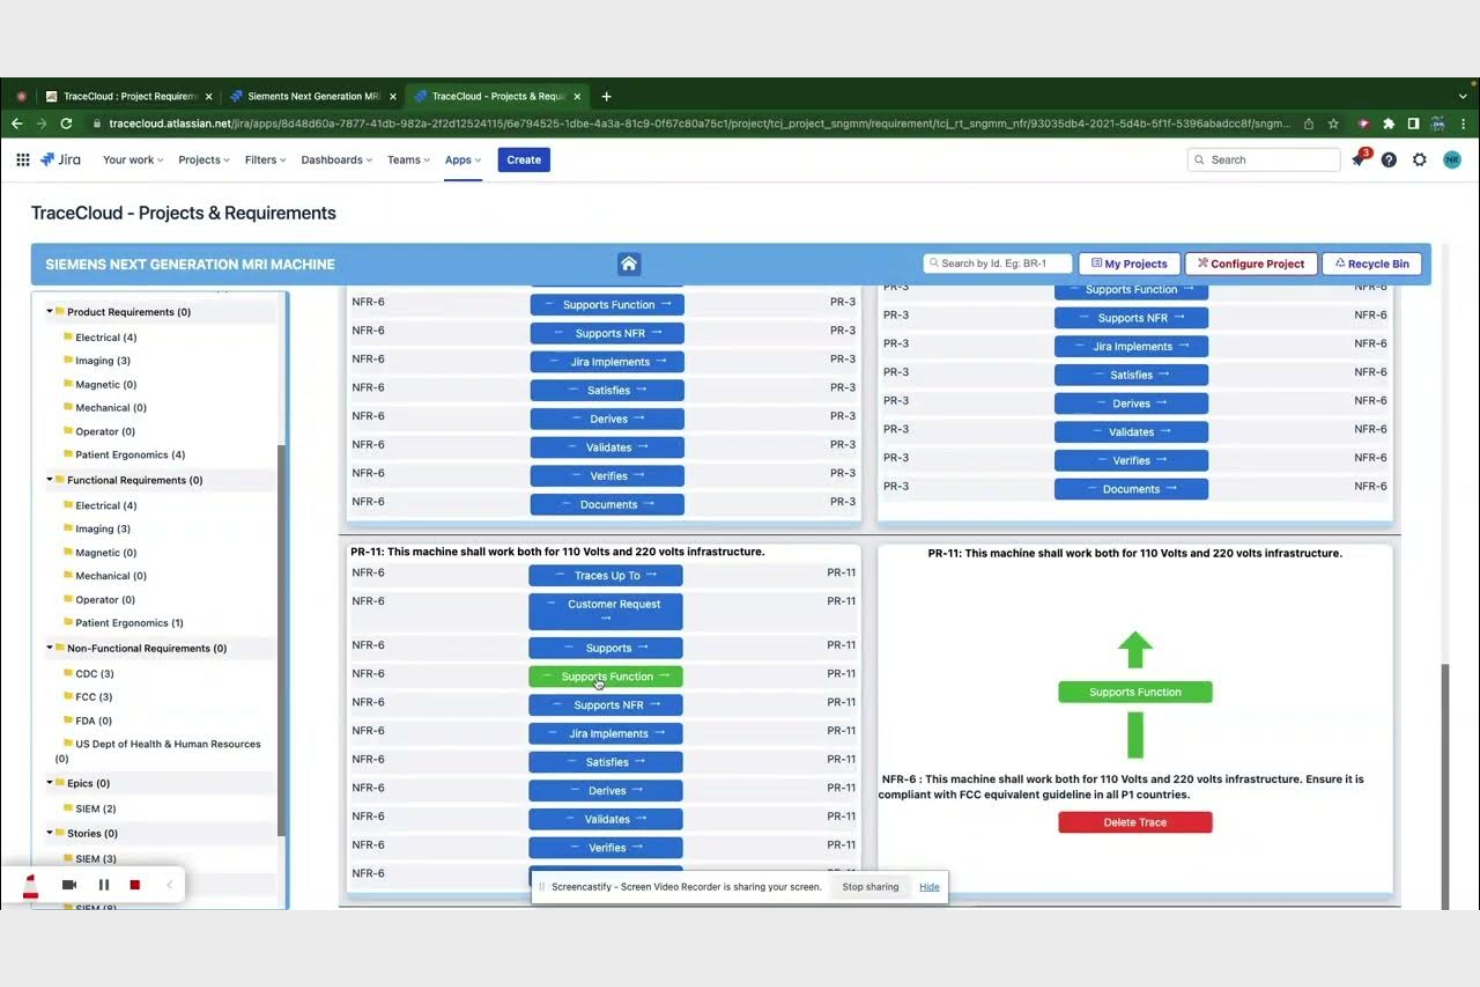Open the new browser tab plus button
Image resolution: width=1480 pixels, height=987 pixels.
(x=606, y=97)
